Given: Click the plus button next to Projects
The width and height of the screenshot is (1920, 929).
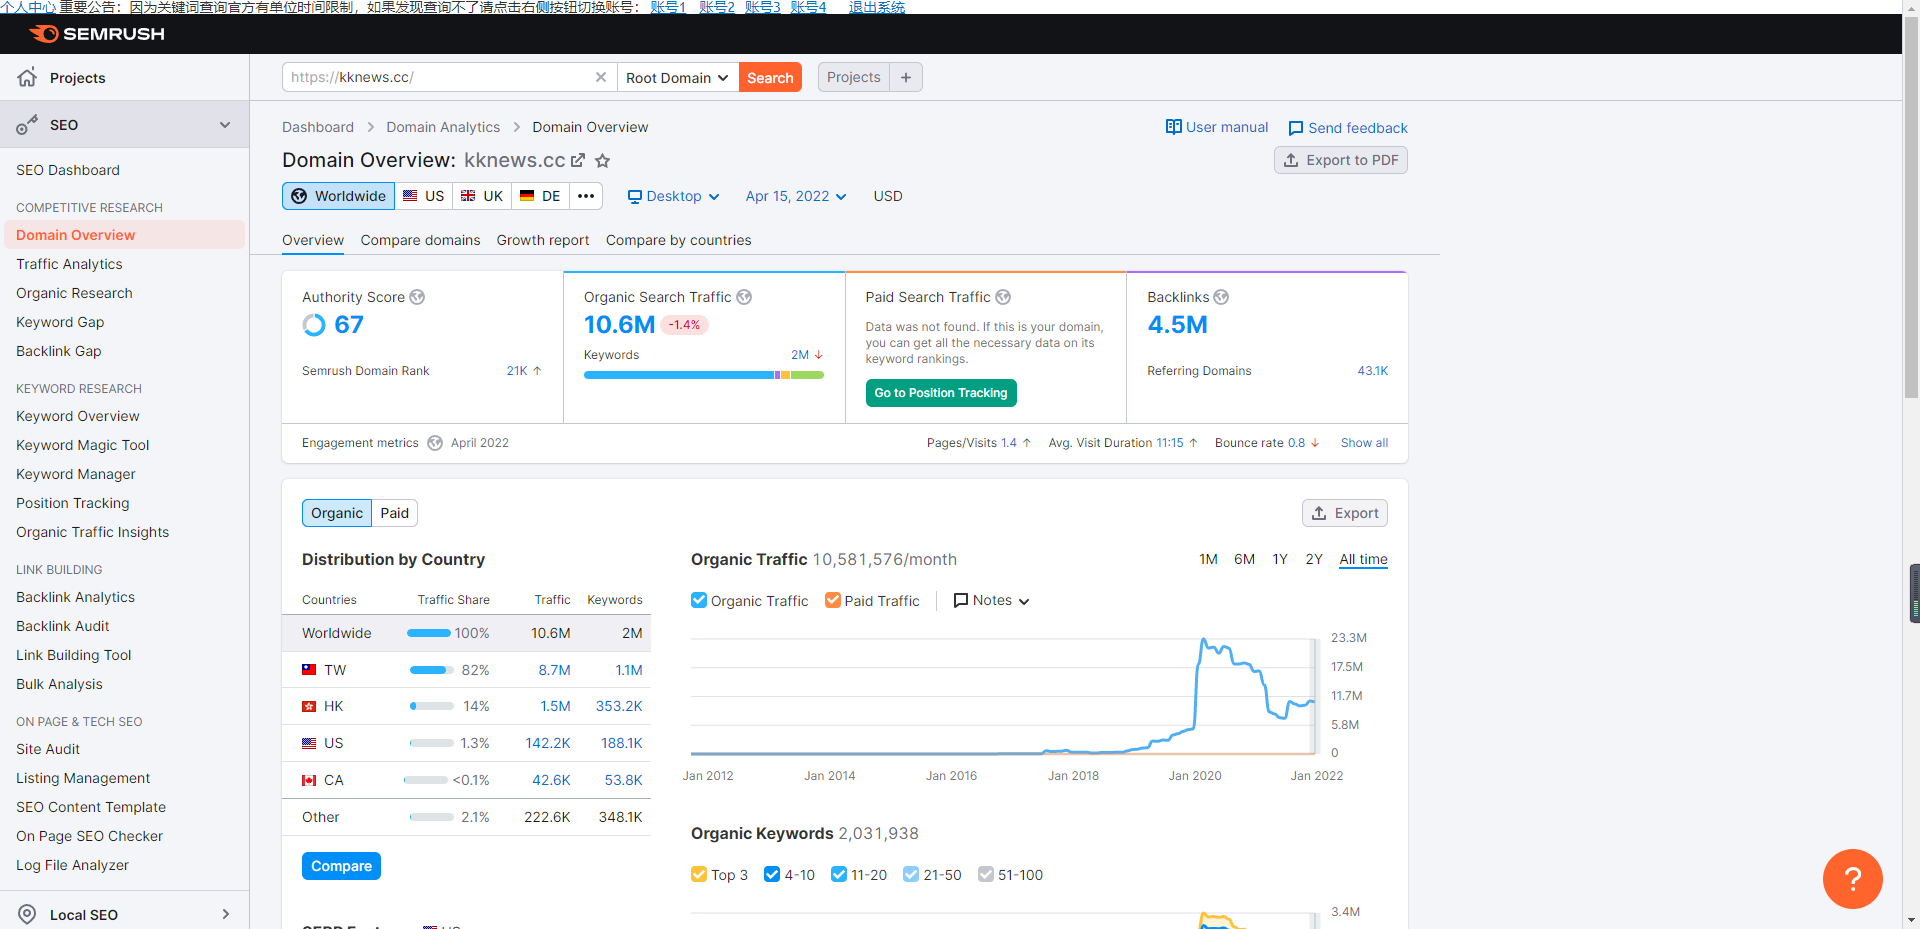Looking at the screenshot, I should (x=906, y=77).
